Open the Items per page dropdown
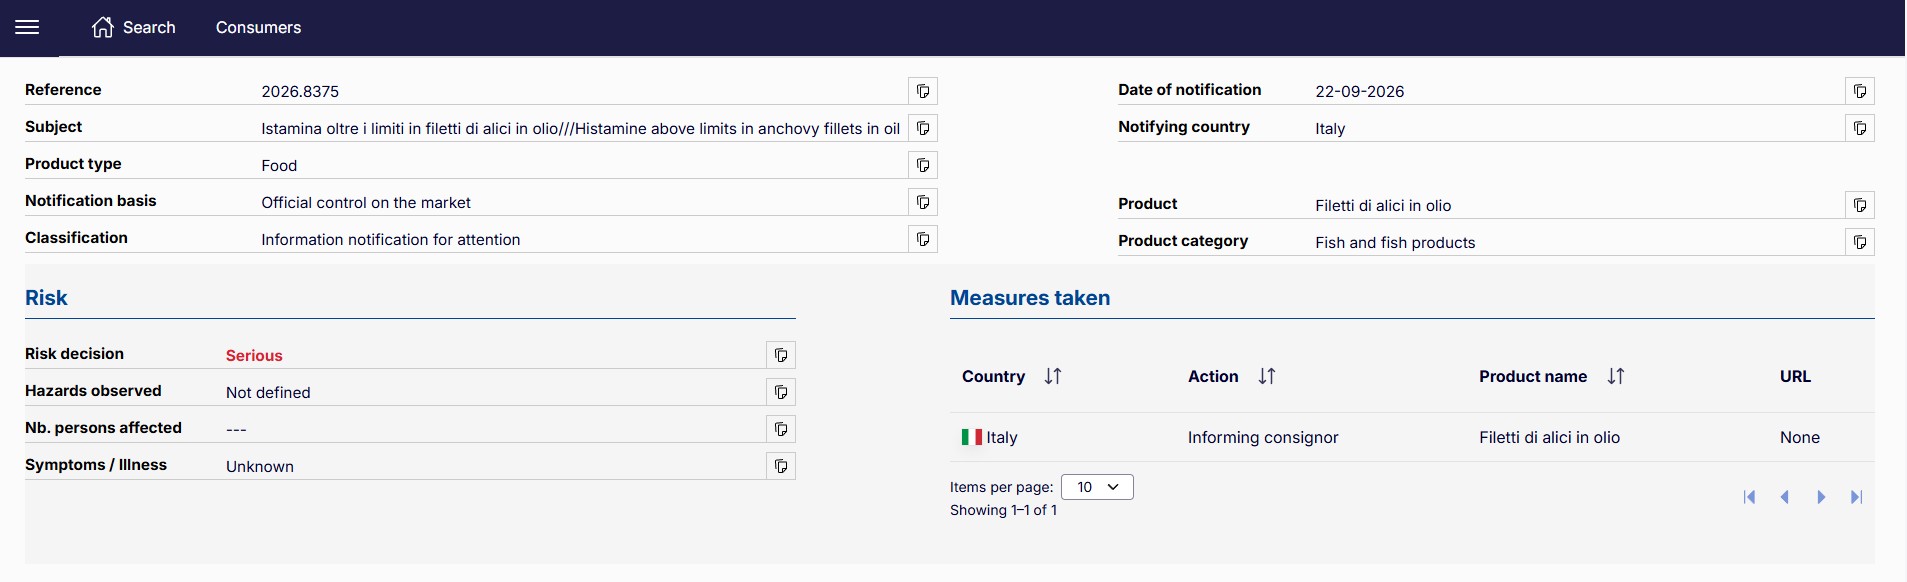Viewport: 1907px width, 582px height. click(1097, 487)
